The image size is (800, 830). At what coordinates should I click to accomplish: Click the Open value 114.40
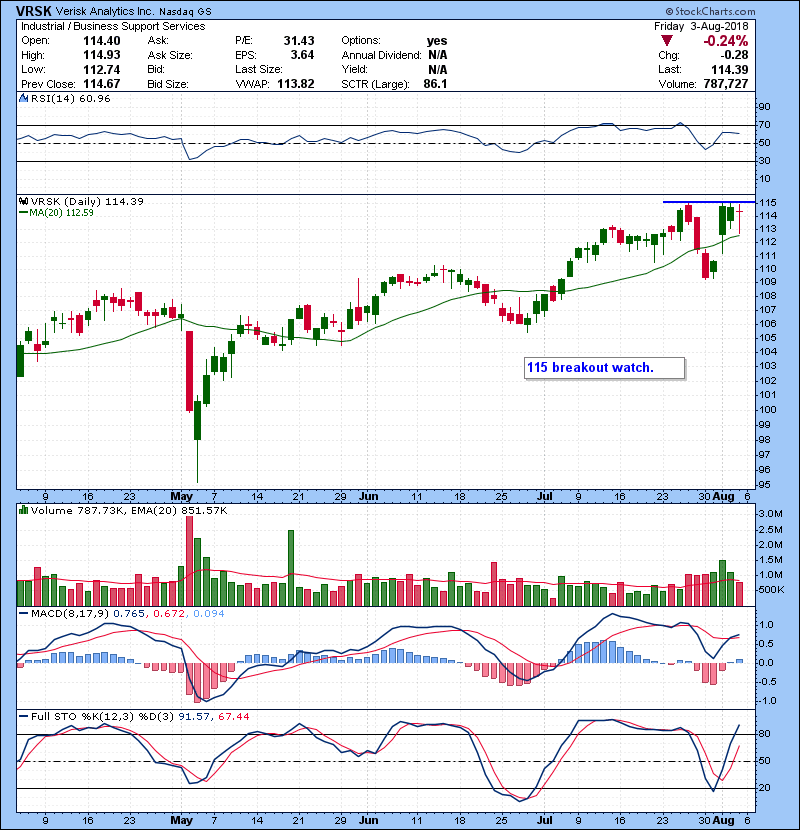coord(102,41)
